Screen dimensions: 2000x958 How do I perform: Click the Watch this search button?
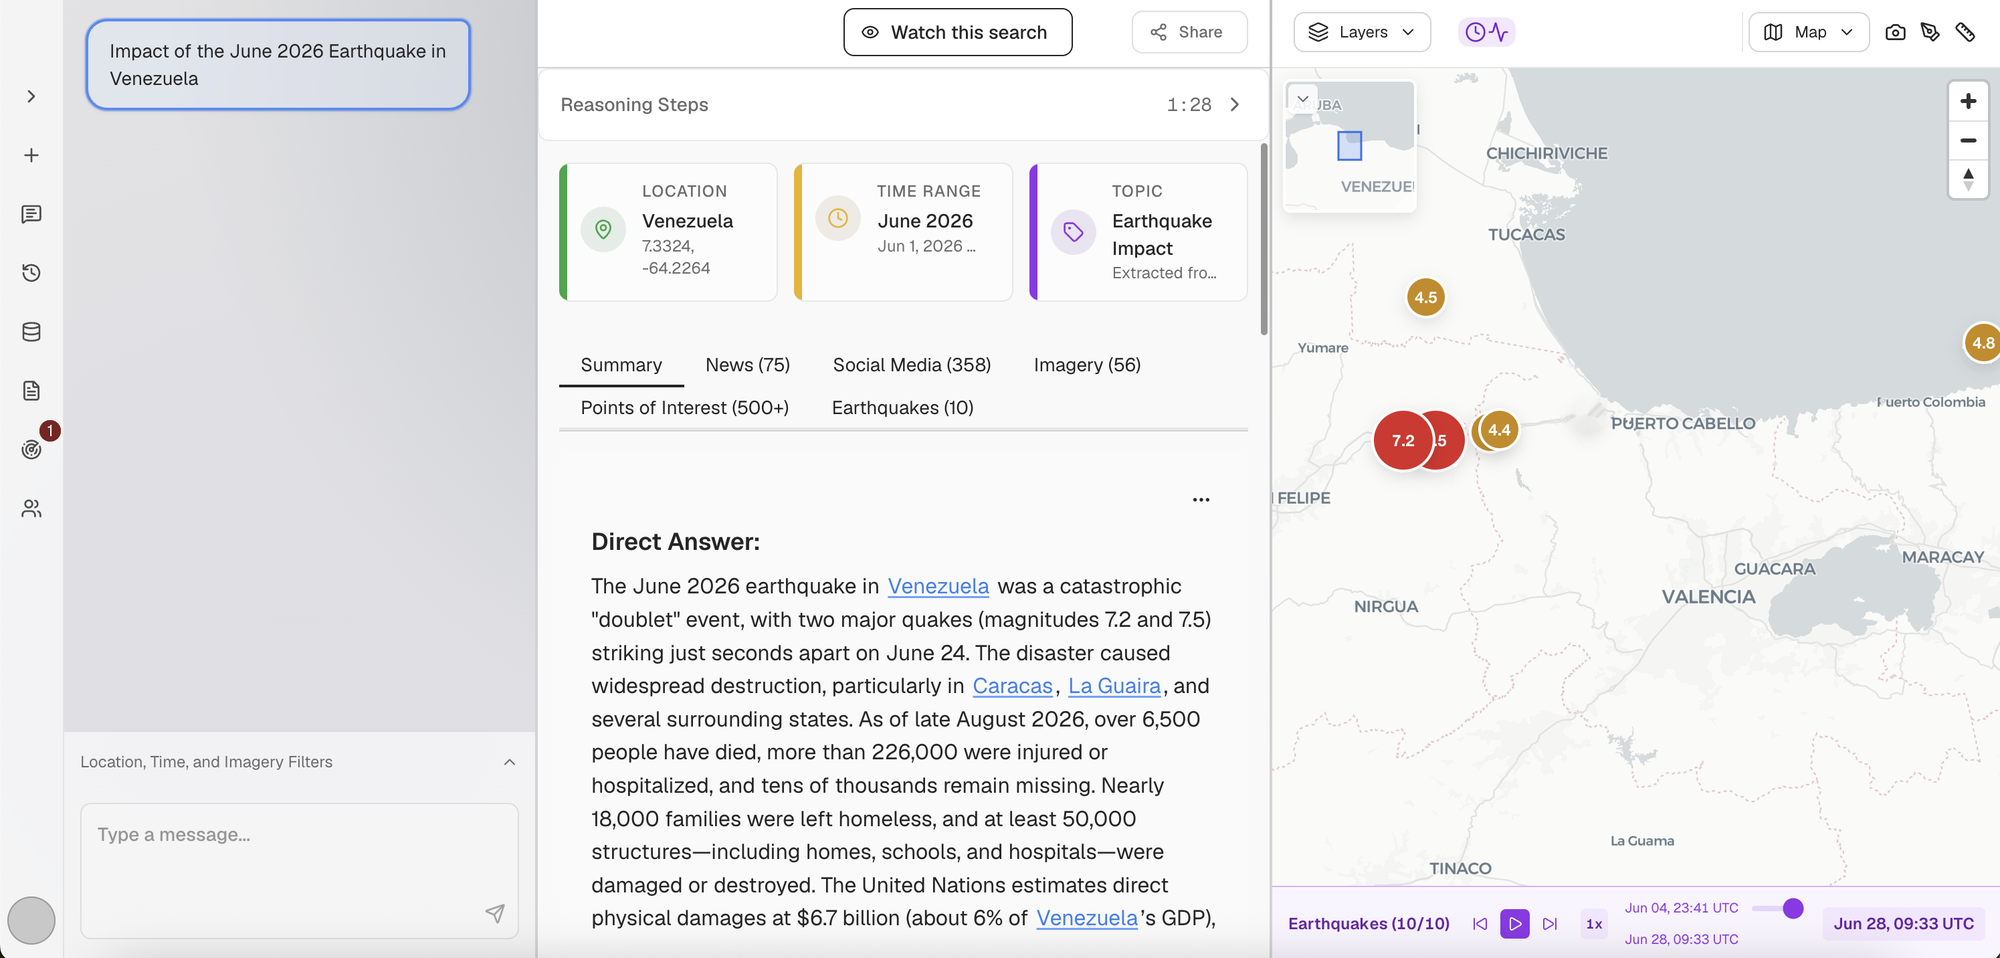958,32
